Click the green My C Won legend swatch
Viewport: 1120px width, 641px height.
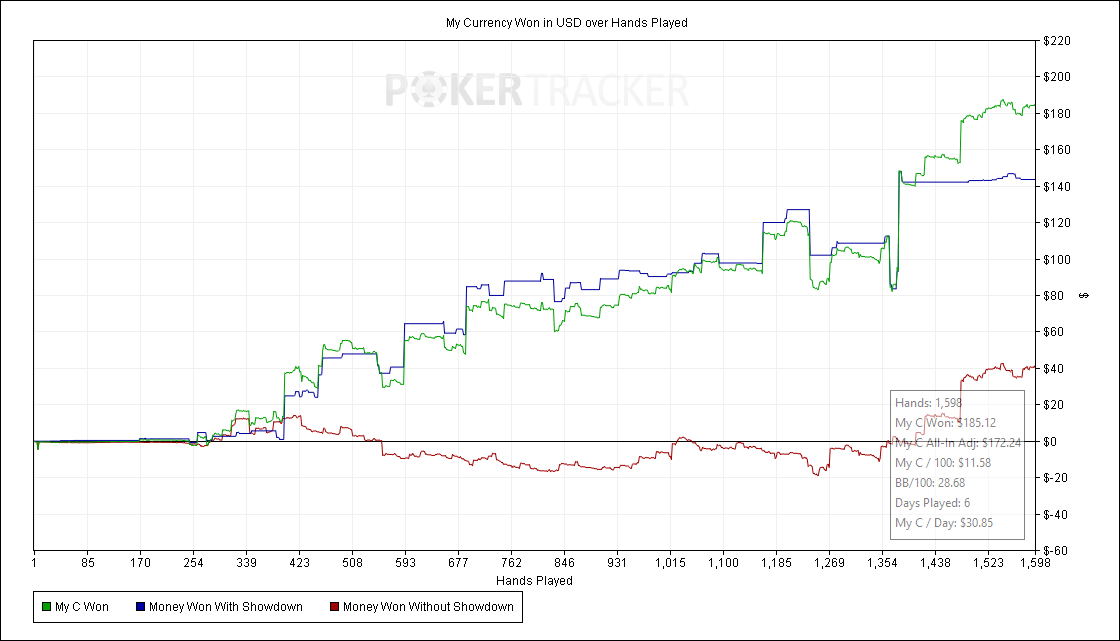tap(46, 607)
